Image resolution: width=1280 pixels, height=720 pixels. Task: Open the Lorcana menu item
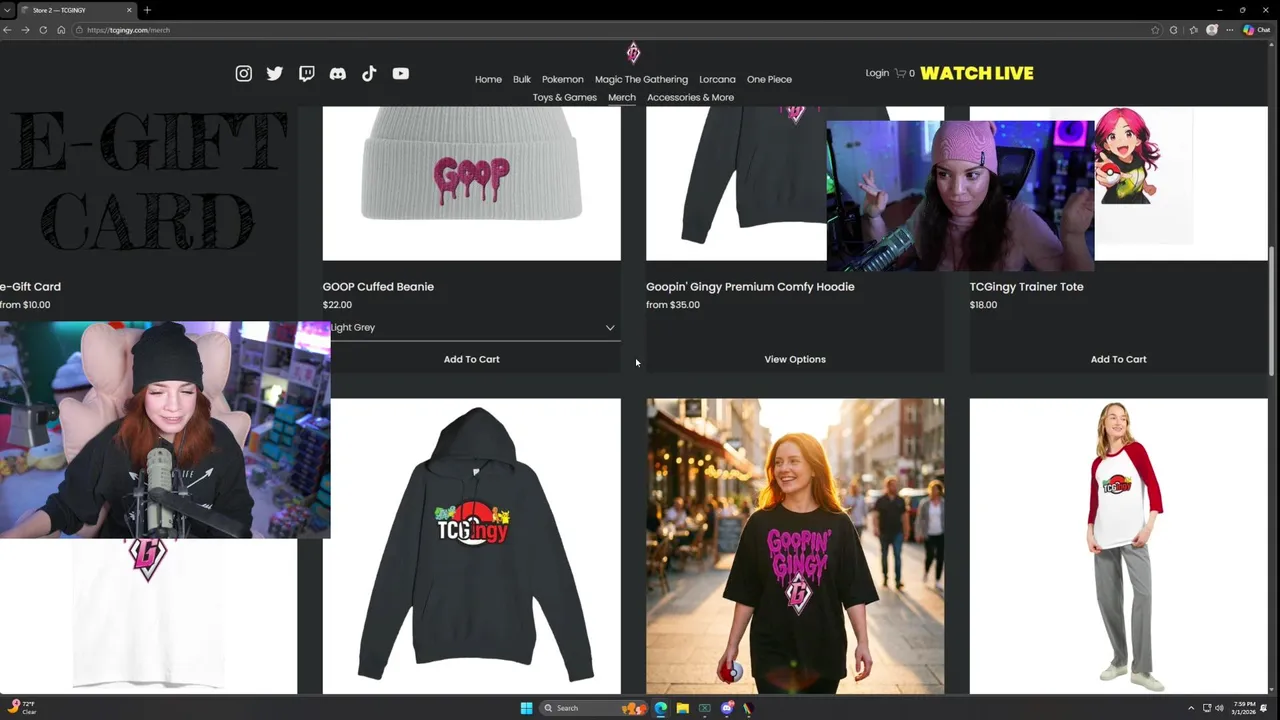tap(717, 79)
